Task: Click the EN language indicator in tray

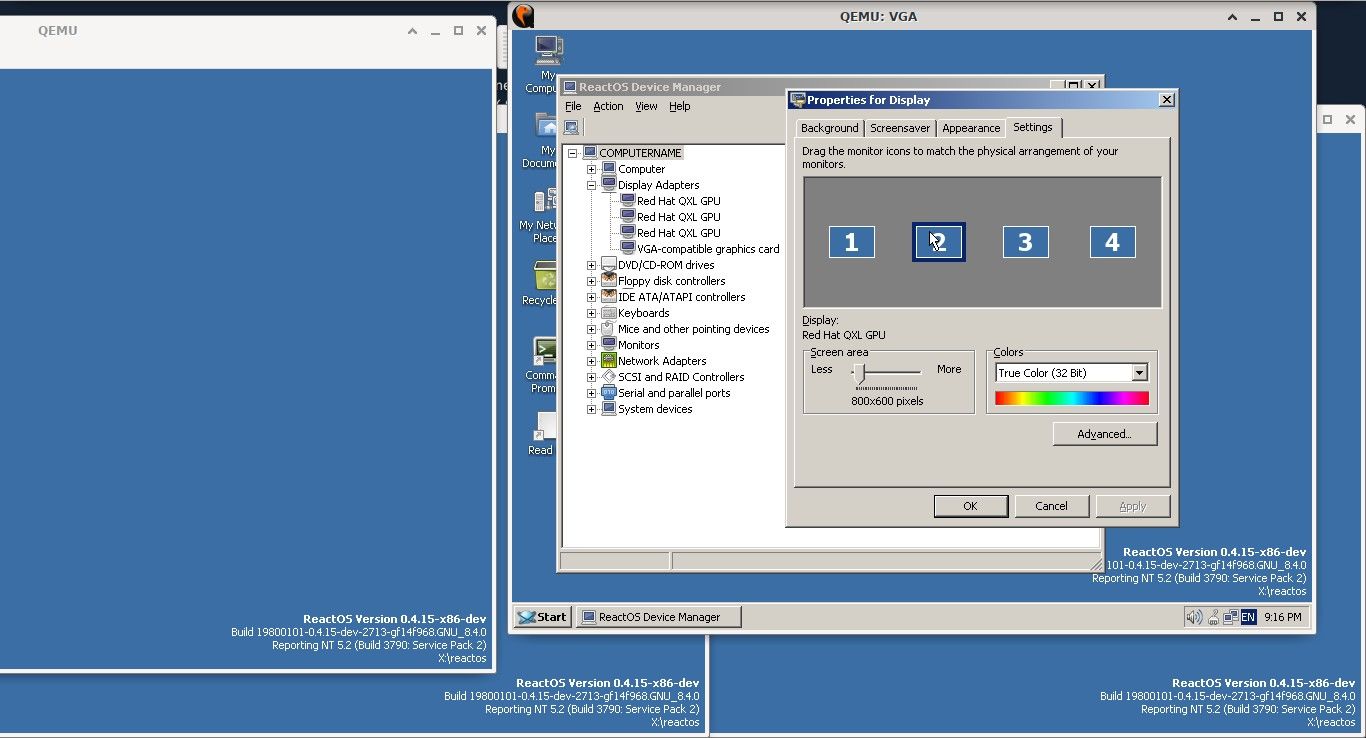Action: tap(1248, 617)
